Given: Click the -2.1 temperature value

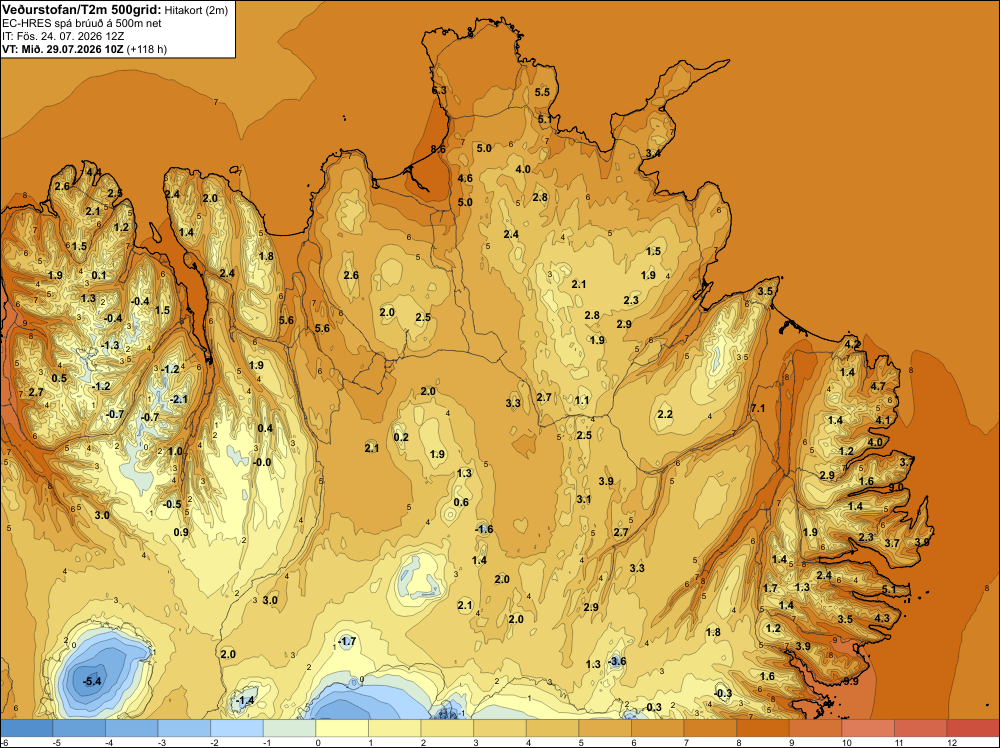Looking at the screenshot, I should (x=179, y=399).
